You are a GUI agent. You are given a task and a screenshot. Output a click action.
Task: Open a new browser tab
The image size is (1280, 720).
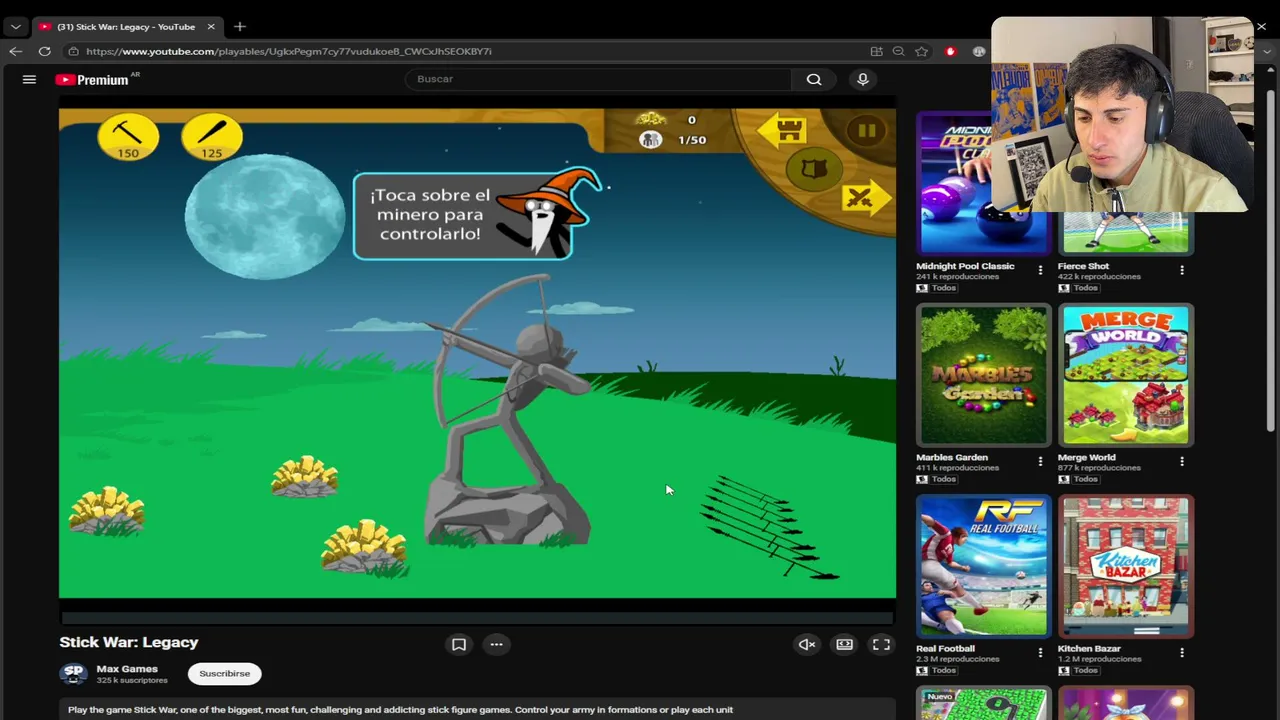point(240,27)
